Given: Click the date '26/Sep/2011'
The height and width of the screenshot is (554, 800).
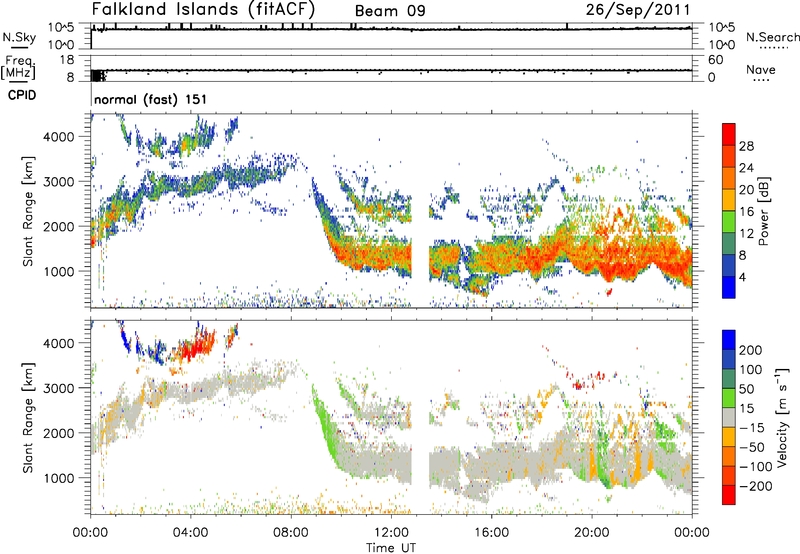Looking at the screenshot, I should point(638,9).
